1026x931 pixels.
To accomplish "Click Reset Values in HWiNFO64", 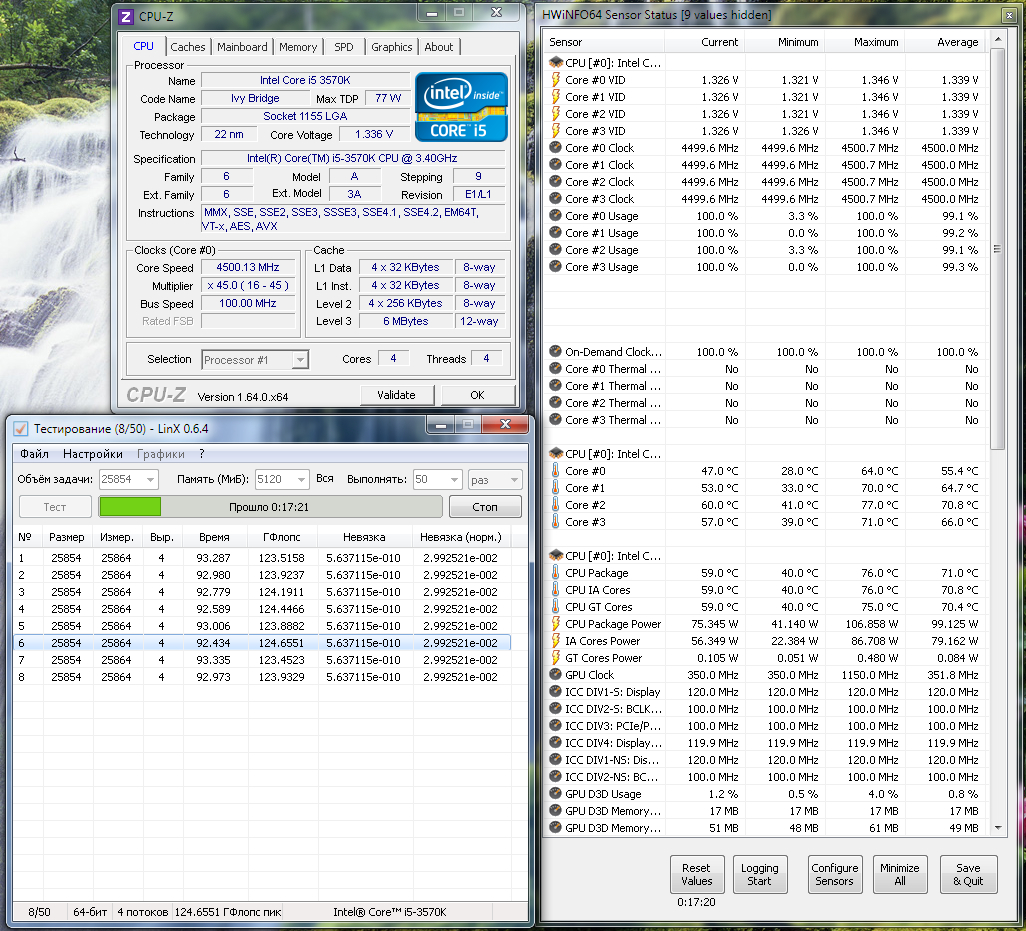I will point(696,875).
